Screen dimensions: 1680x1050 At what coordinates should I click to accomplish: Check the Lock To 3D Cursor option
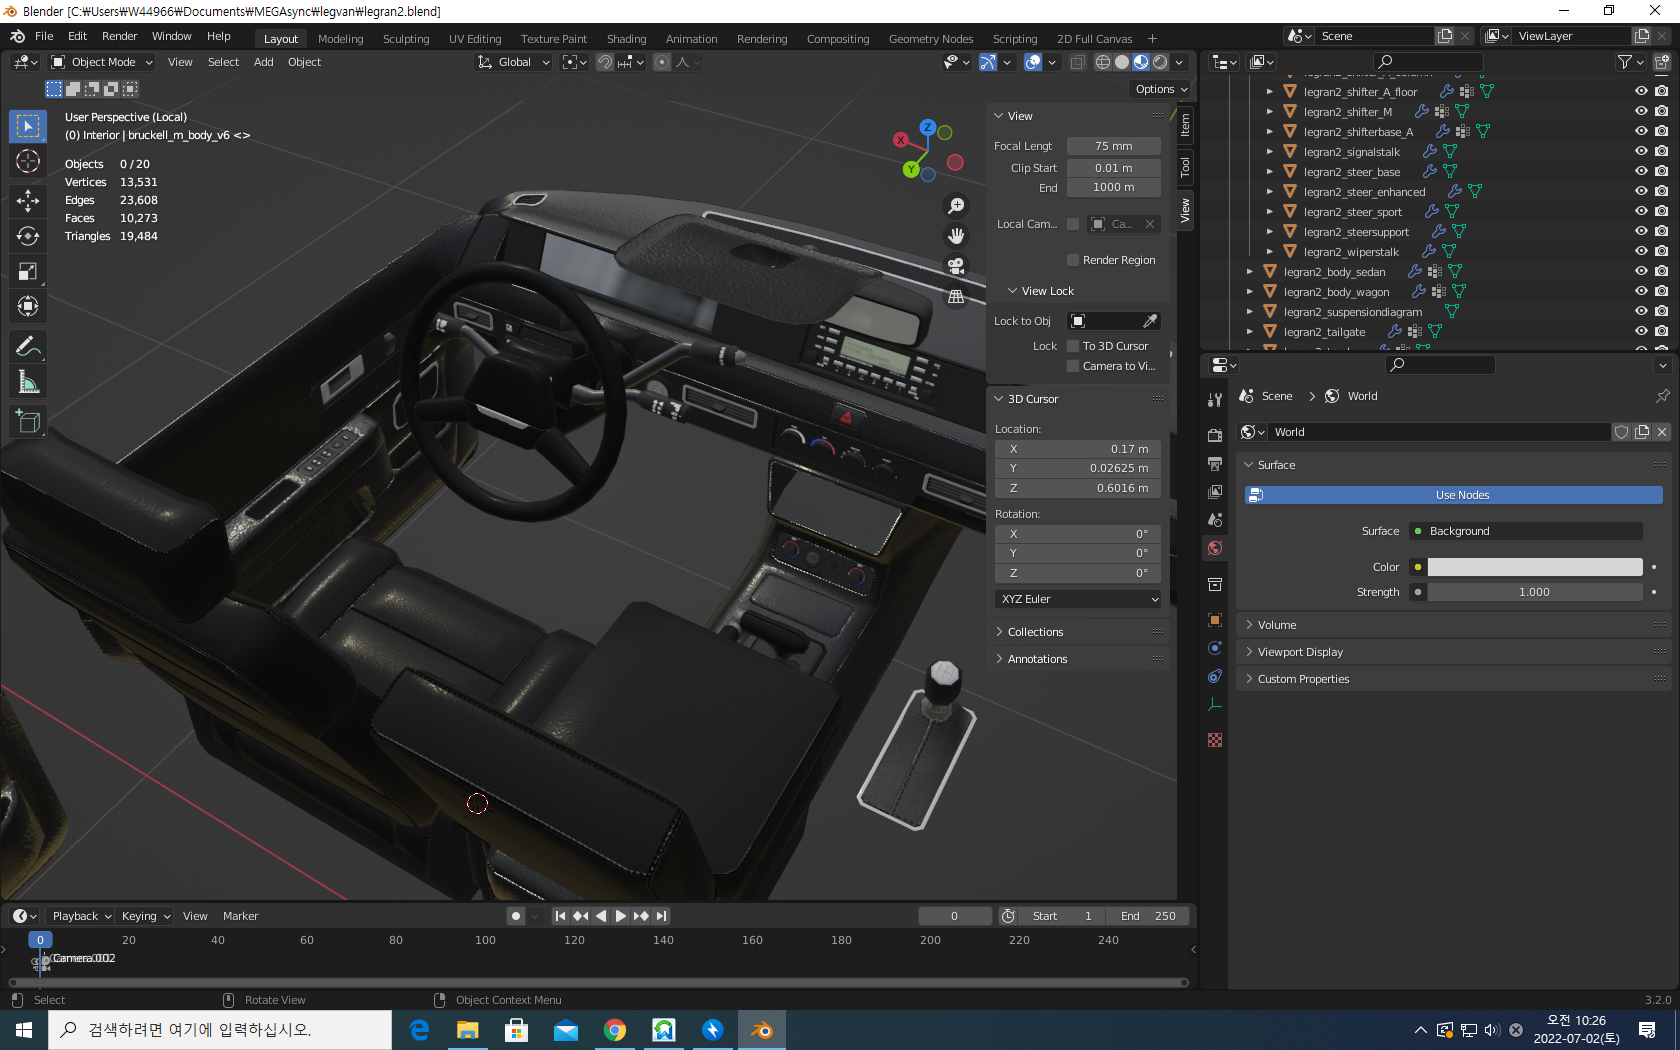point(1073,346)
